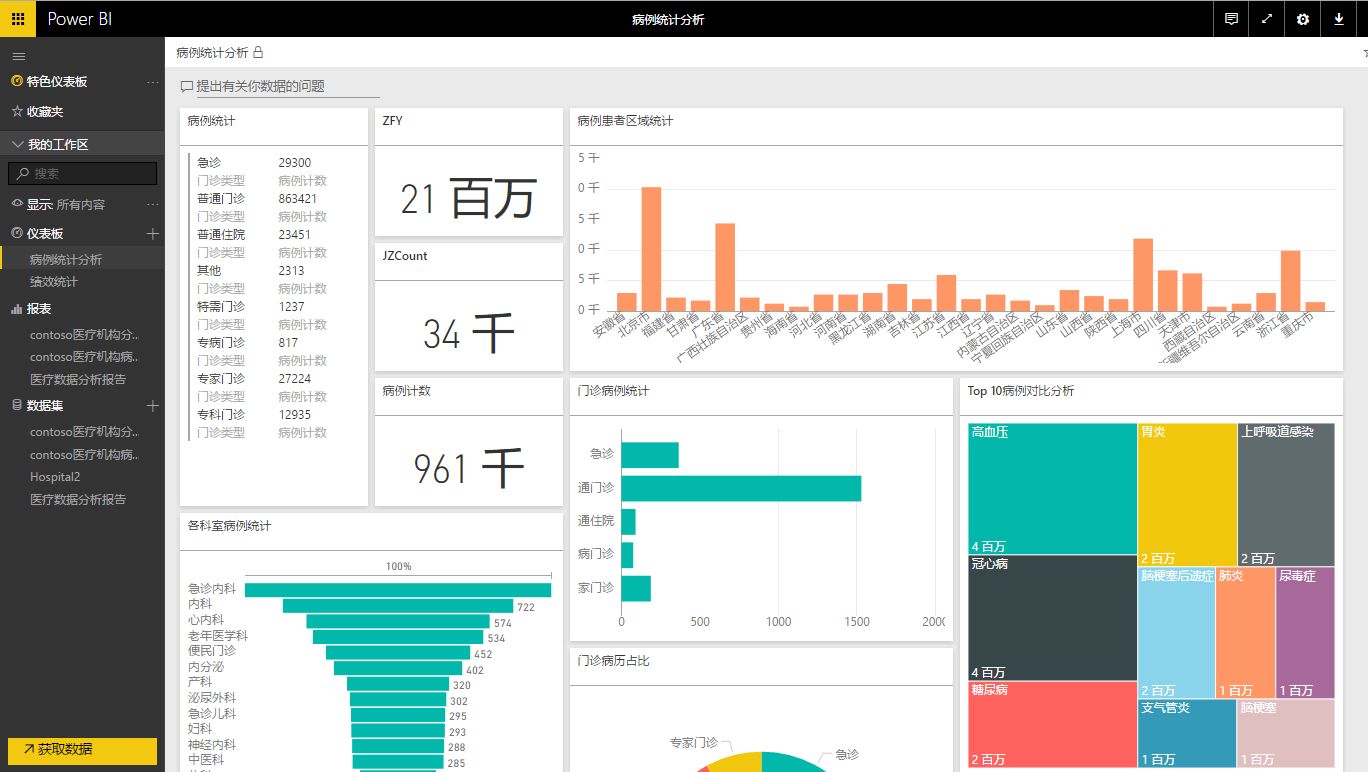This screenshot has width=1368, height=772.
Task: Open the contoso医疗机构分.. report under 报表
Action: 82,335
